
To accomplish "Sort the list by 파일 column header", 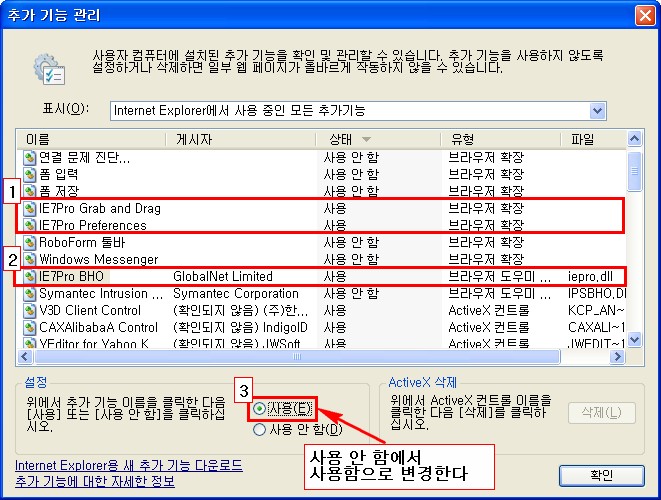I will (594, 139).
